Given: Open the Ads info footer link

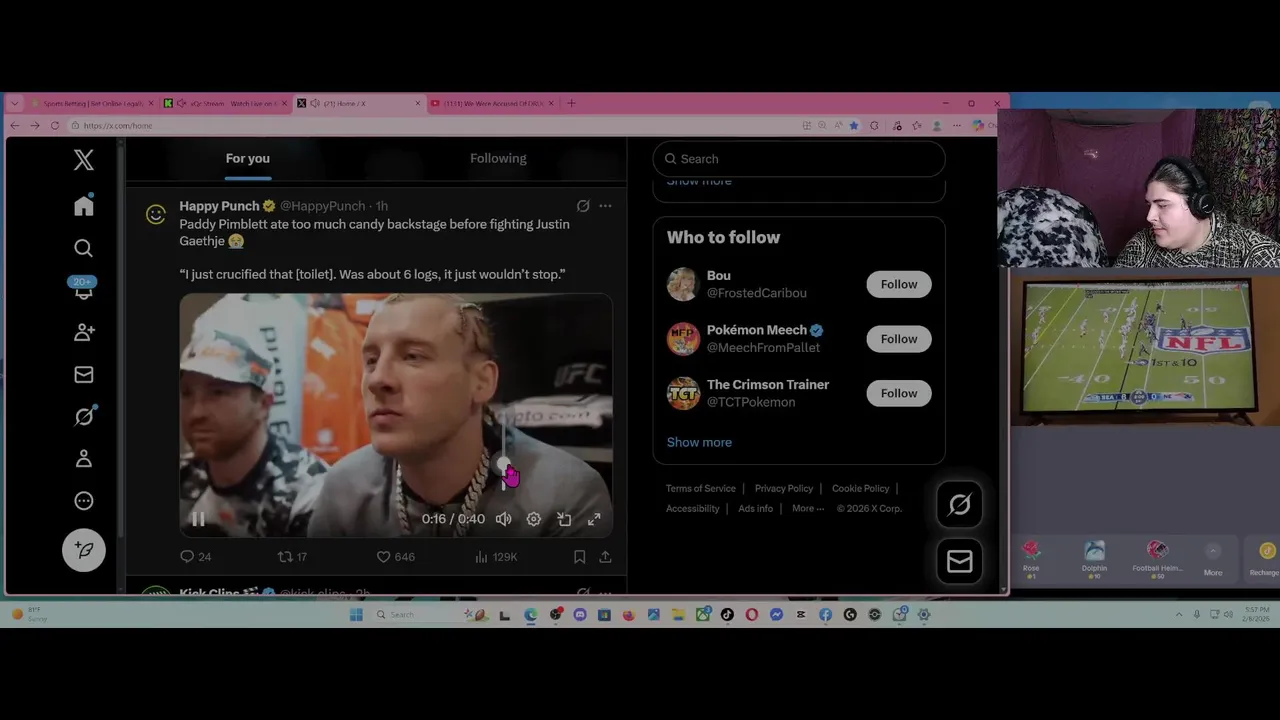Looking at the screenshot, I should tap(756, 508).
